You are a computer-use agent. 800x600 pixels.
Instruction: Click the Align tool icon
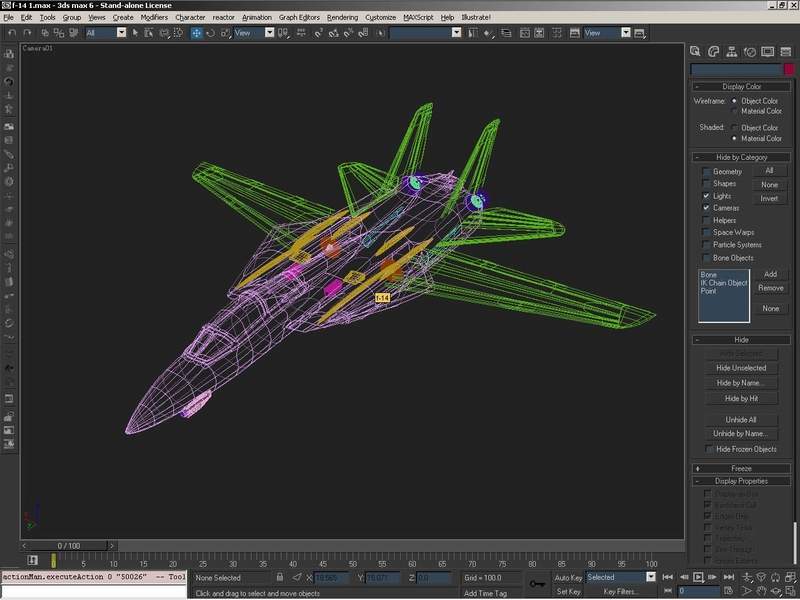pos(489,33)
